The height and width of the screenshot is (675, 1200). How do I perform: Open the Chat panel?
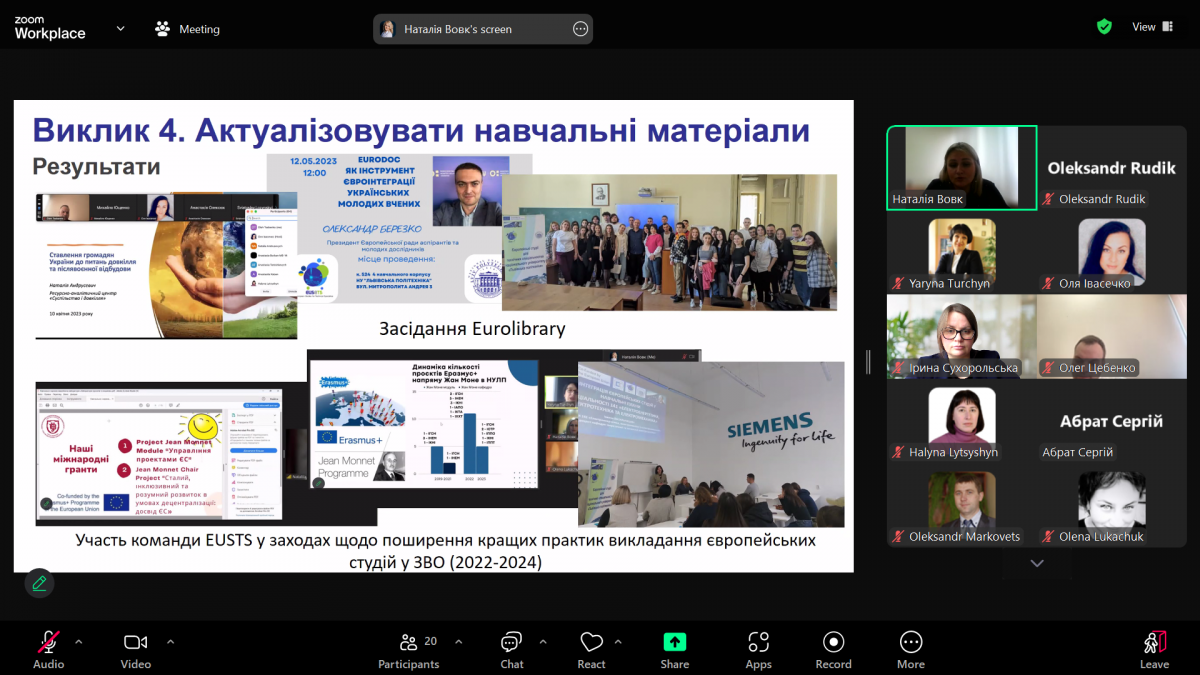click(511, 643)
